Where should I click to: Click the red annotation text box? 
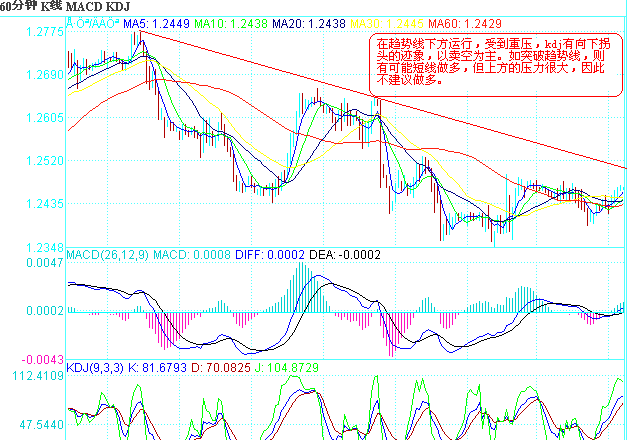tap(495, 65)
